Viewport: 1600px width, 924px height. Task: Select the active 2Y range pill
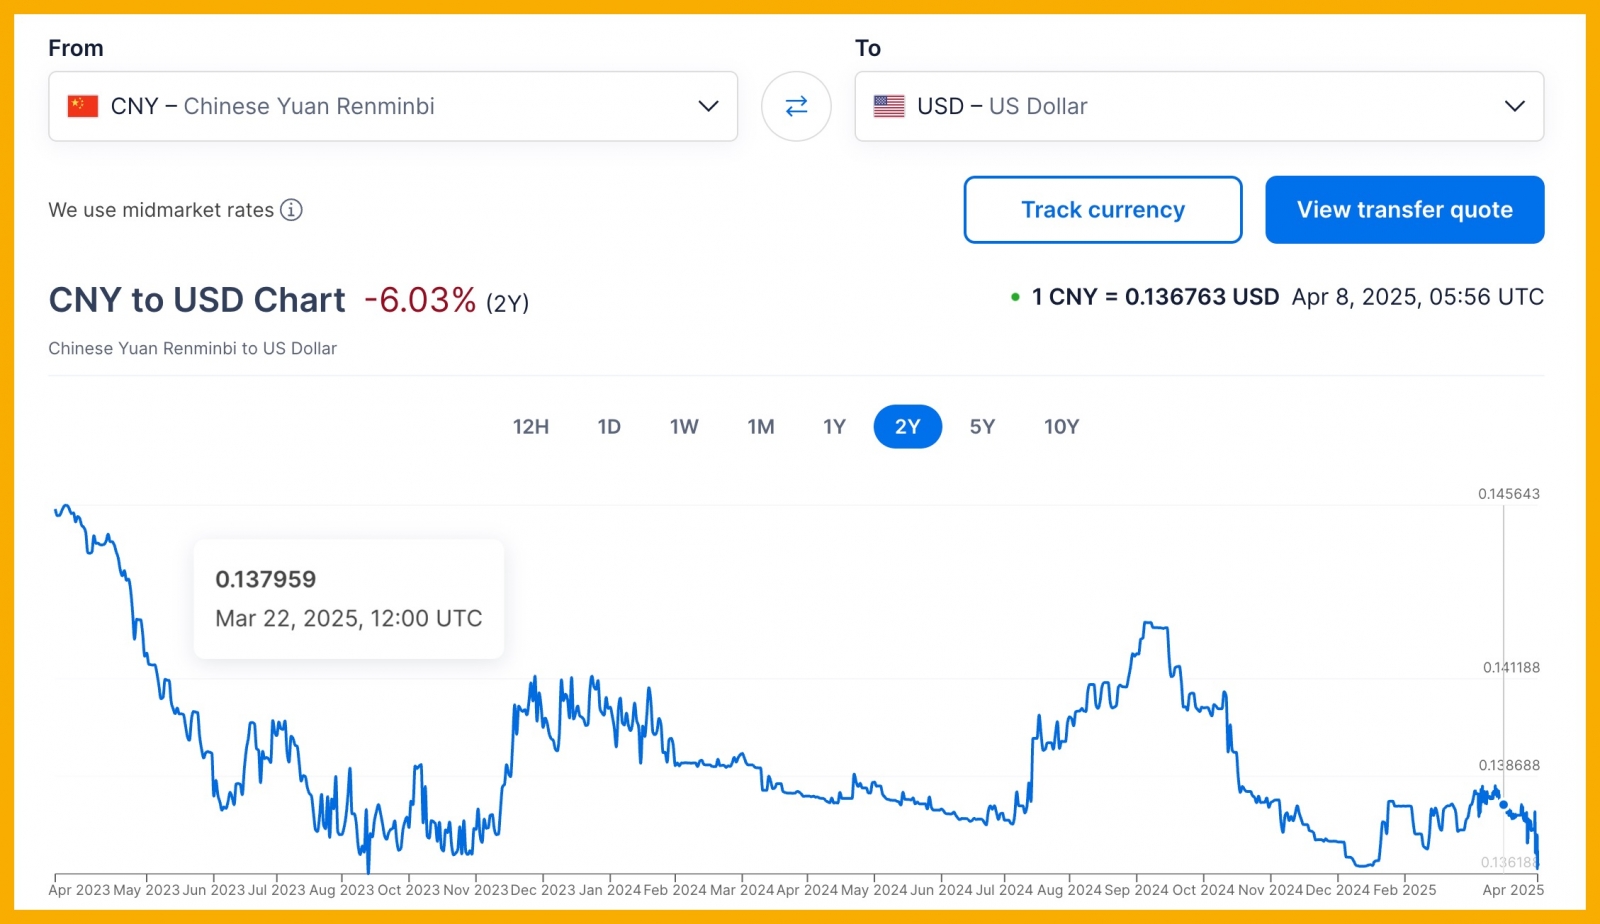pos(907,427)
